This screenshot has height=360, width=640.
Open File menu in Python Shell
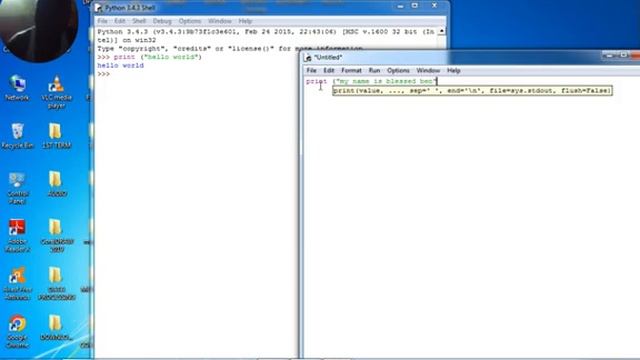coord(102,21)
